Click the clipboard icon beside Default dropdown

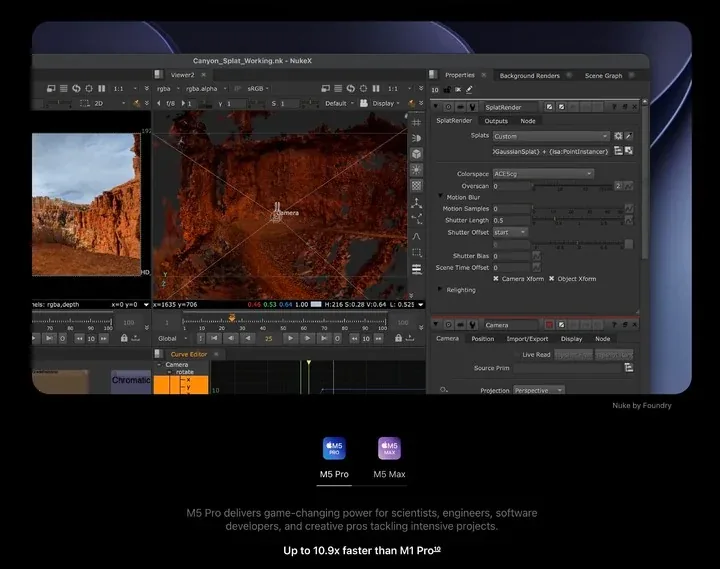[364, 103]
